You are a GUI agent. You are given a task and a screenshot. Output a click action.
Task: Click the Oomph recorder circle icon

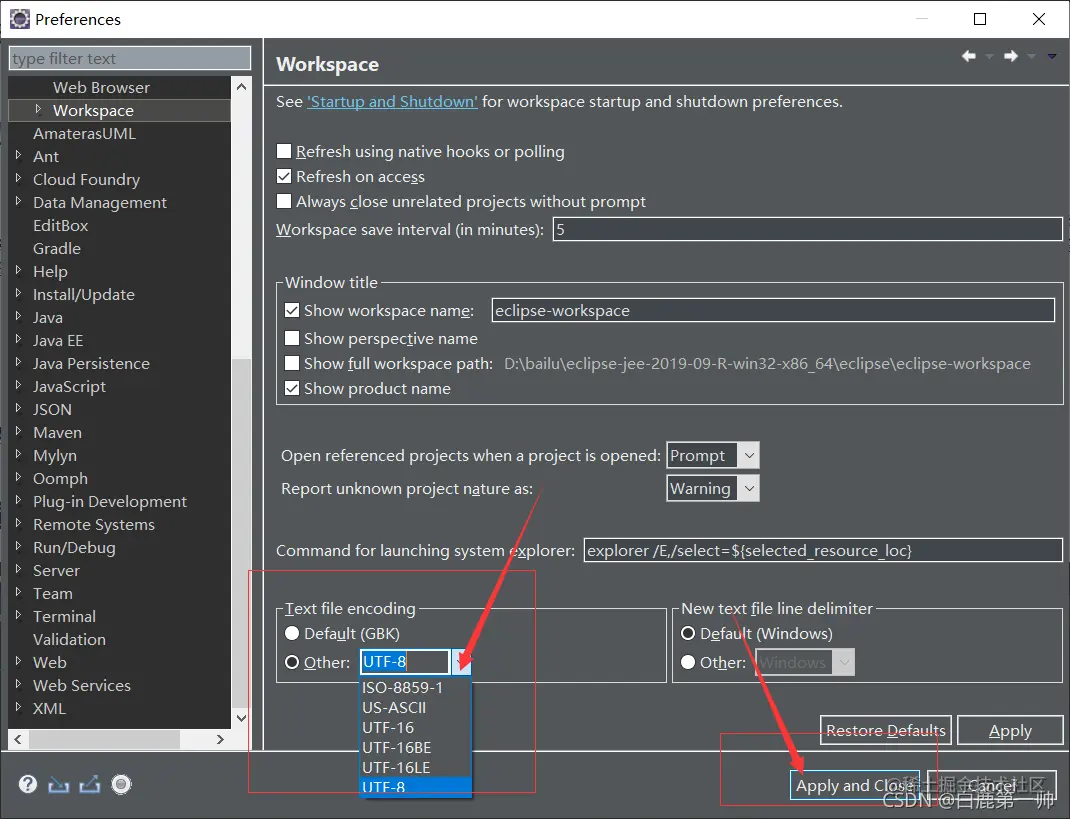[121, 784]
